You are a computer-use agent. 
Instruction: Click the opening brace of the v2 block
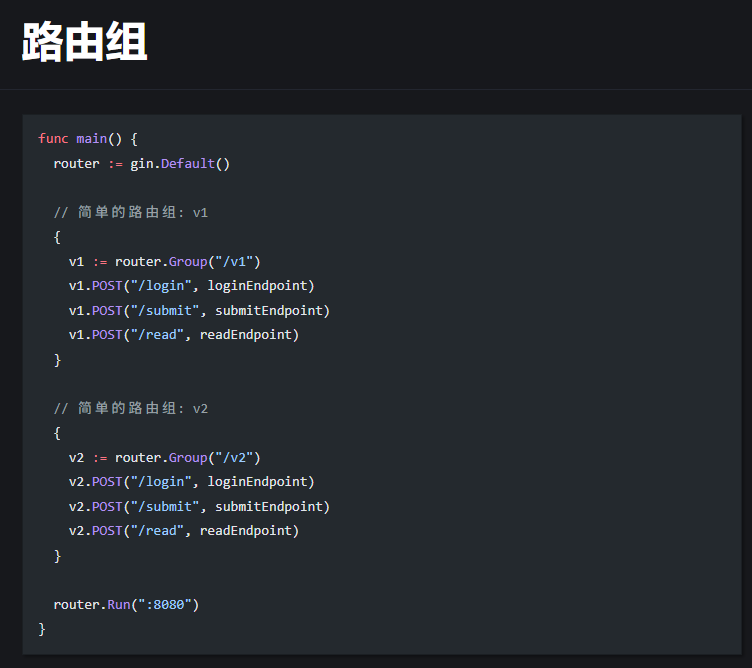click(x=58, y=433)
